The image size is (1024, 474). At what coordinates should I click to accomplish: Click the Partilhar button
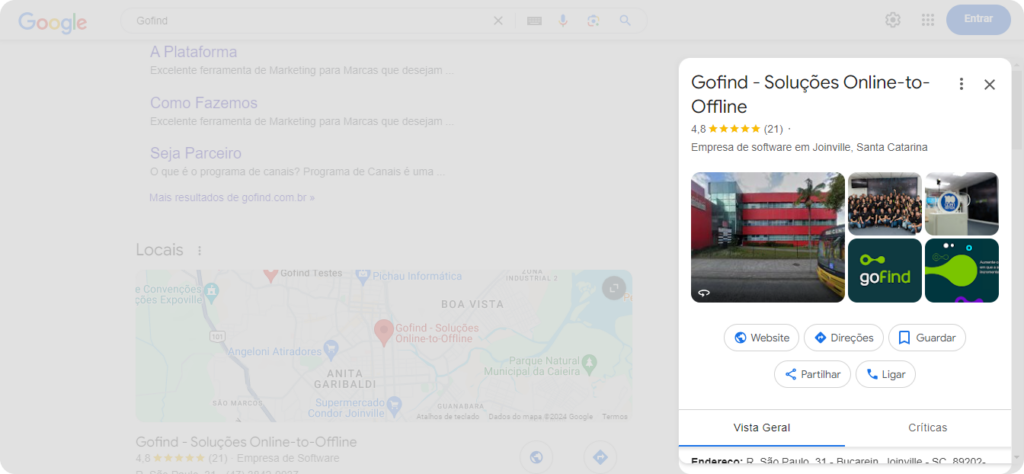[812, 374]
